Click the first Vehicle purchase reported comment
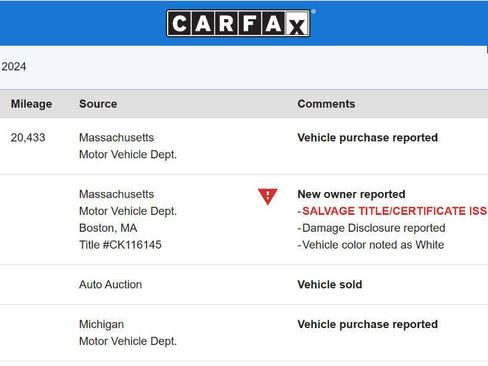The width and height of the screenshot is (488, 366). pyautogui.click(x=367, y=138)
